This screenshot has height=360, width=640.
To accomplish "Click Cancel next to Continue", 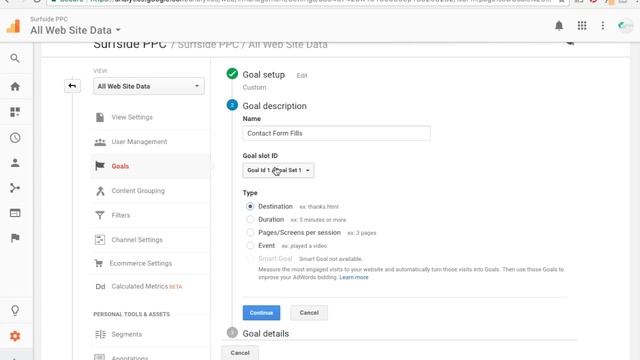I will coord(309,313).
